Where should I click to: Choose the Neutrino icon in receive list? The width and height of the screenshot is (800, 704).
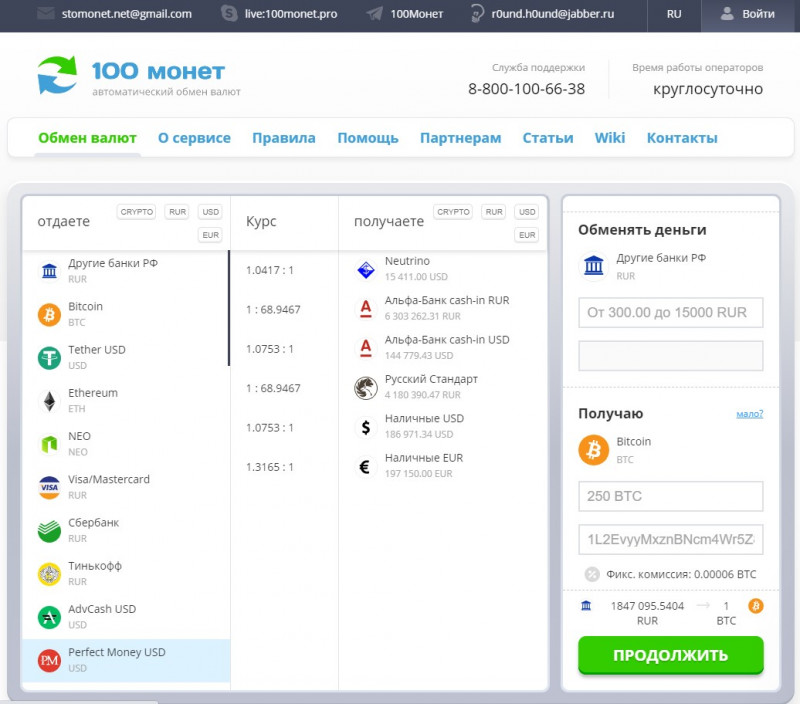[x=366, y=269]
